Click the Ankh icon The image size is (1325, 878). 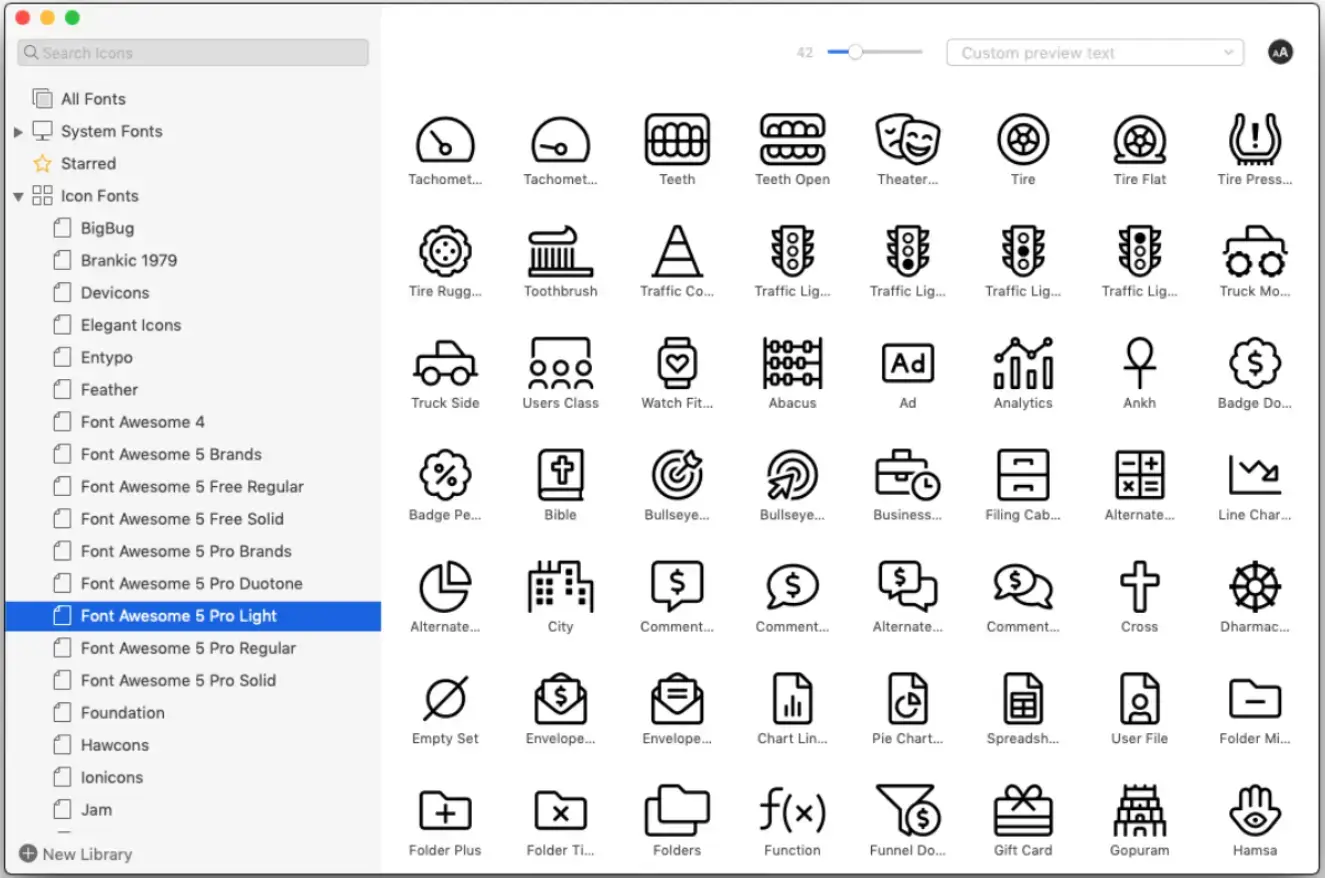1139,363
